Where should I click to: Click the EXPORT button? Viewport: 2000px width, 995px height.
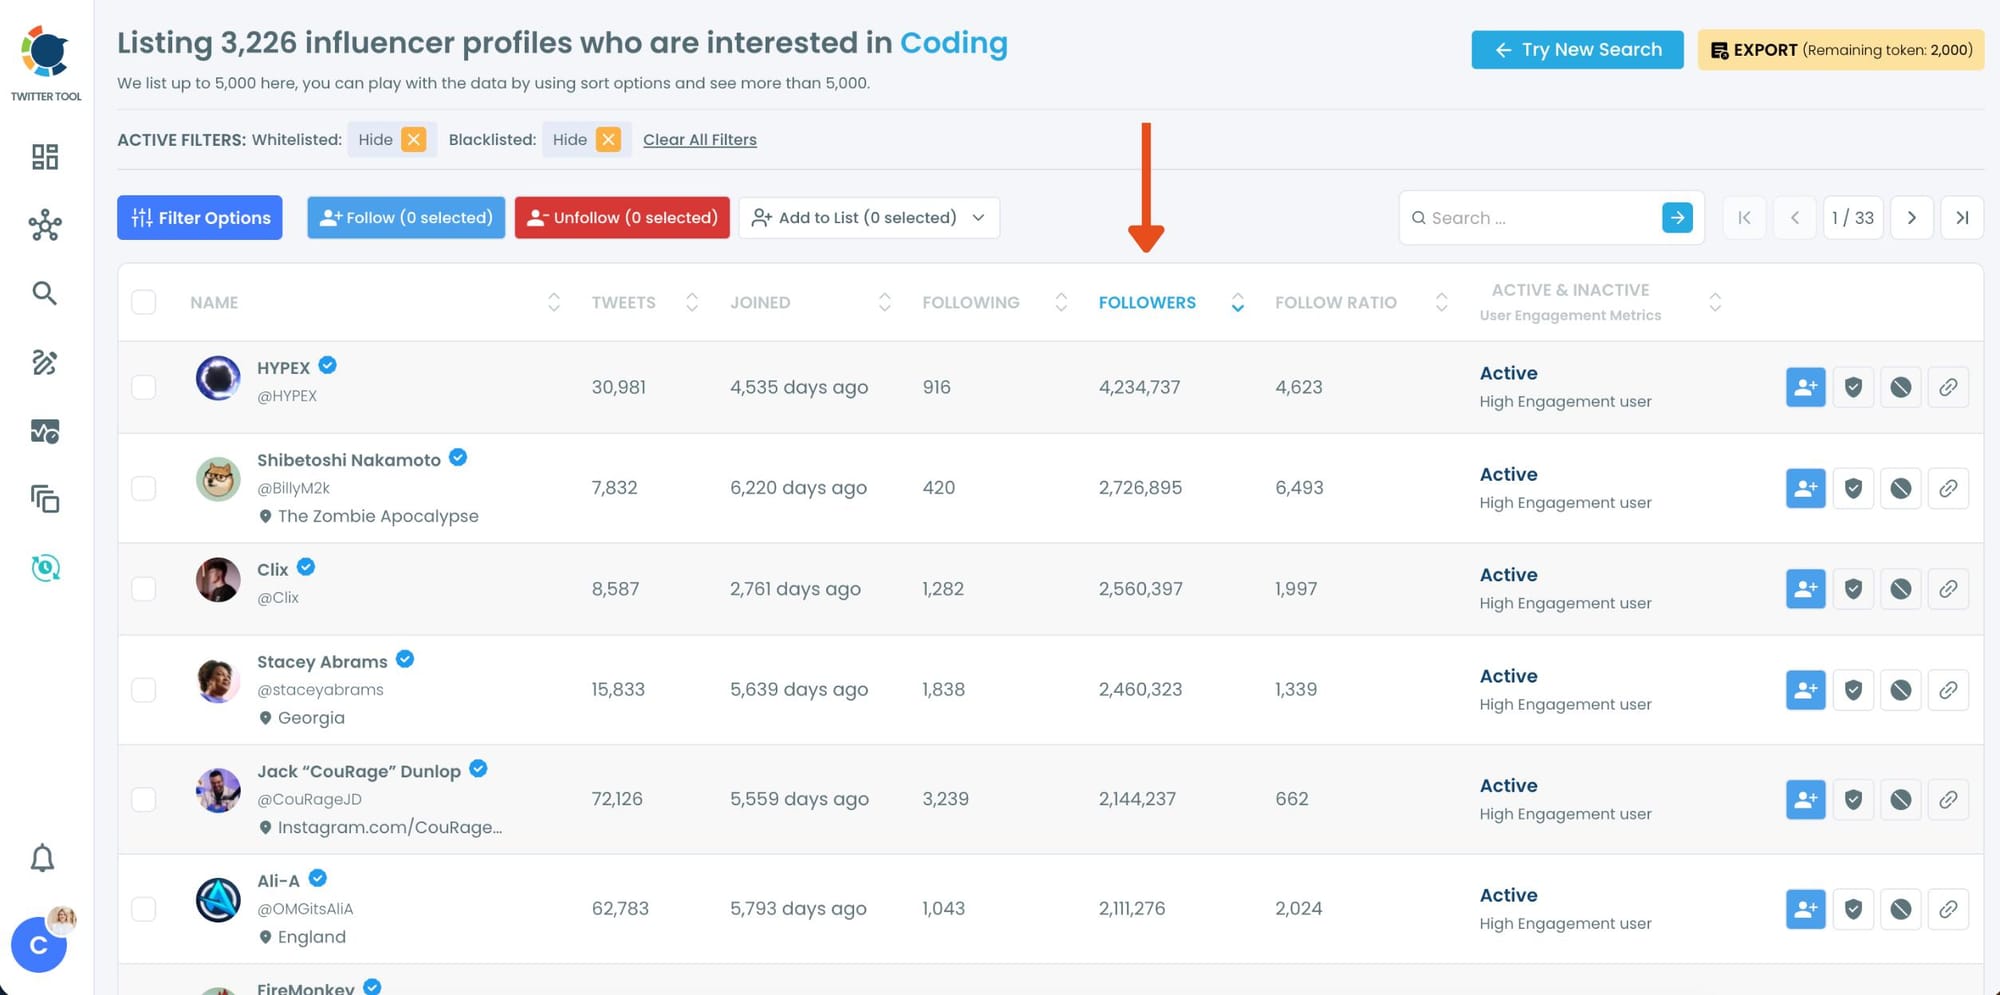point(1841,49)
